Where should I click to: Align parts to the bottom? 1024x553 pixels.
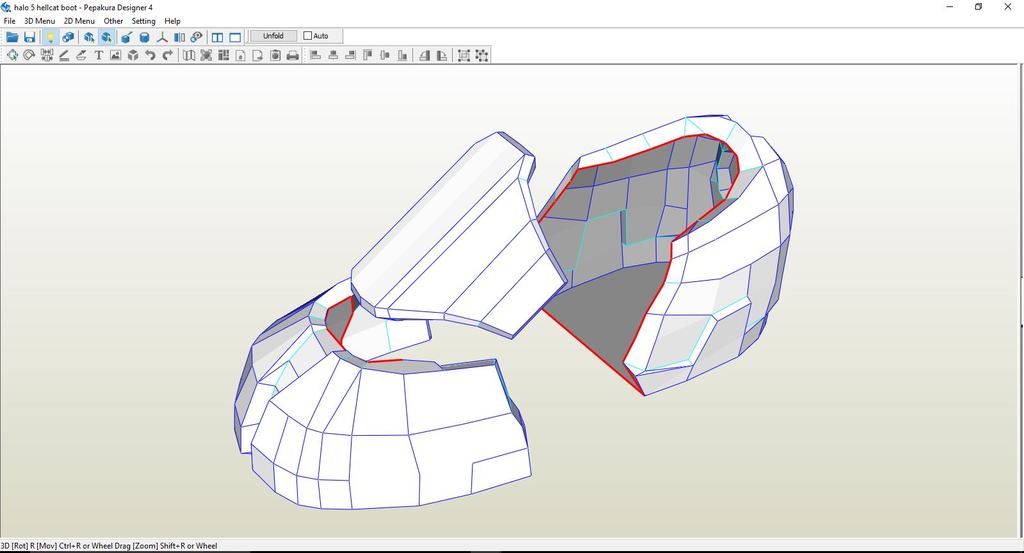point(402,55)
